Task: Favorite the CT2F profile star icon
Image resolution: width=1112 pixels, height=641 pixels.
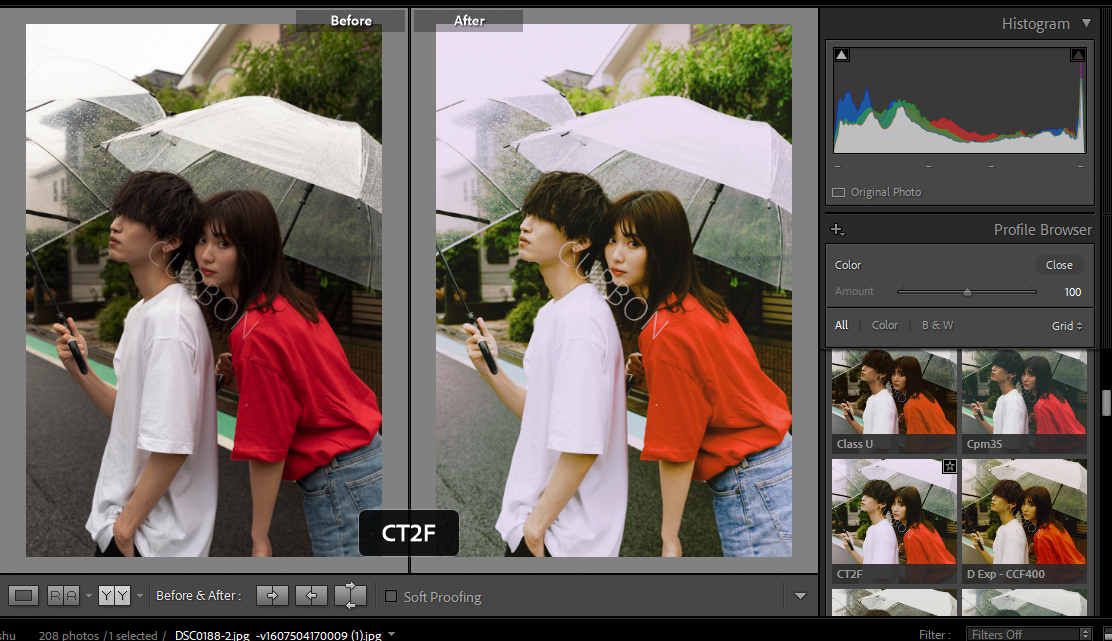Action: (x=949, y=467)
